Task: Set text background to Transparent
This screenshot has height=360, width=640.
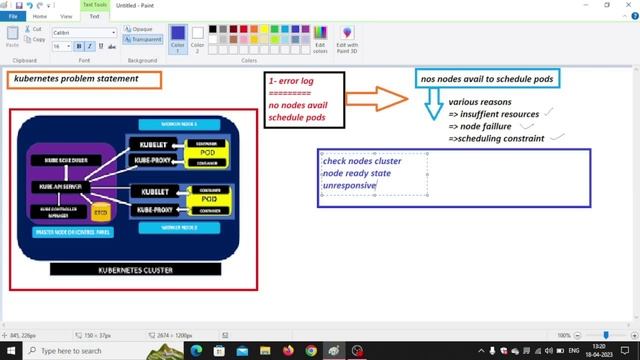Action: (143, 39)
